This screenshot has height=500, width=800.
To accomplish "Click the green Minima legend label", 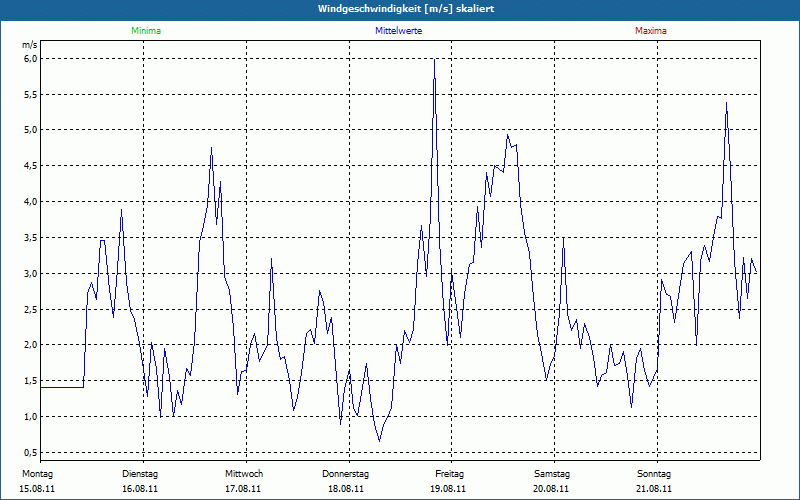I will click(x=146, y=31).
